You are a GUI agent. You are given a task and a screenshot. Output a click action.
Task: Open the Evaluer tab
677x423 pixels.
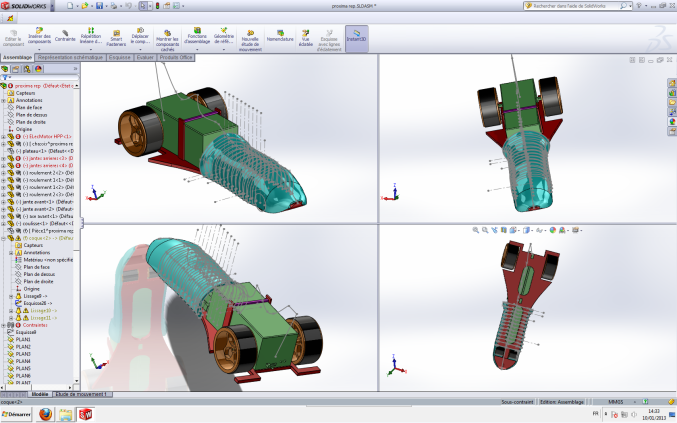[145, 57]
